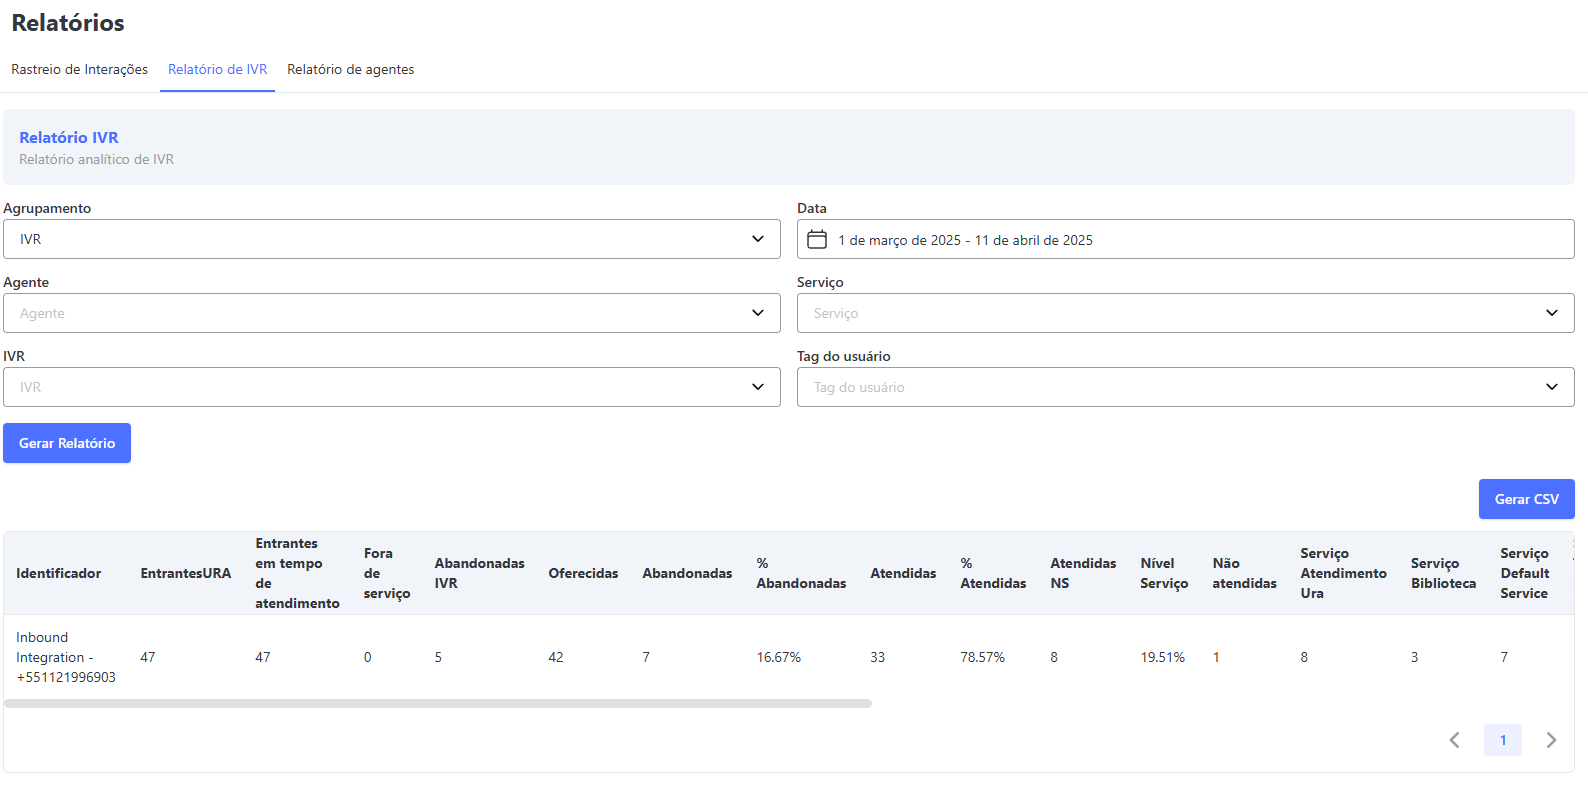Export data with Gerar CSV button

click(1526, 499)
